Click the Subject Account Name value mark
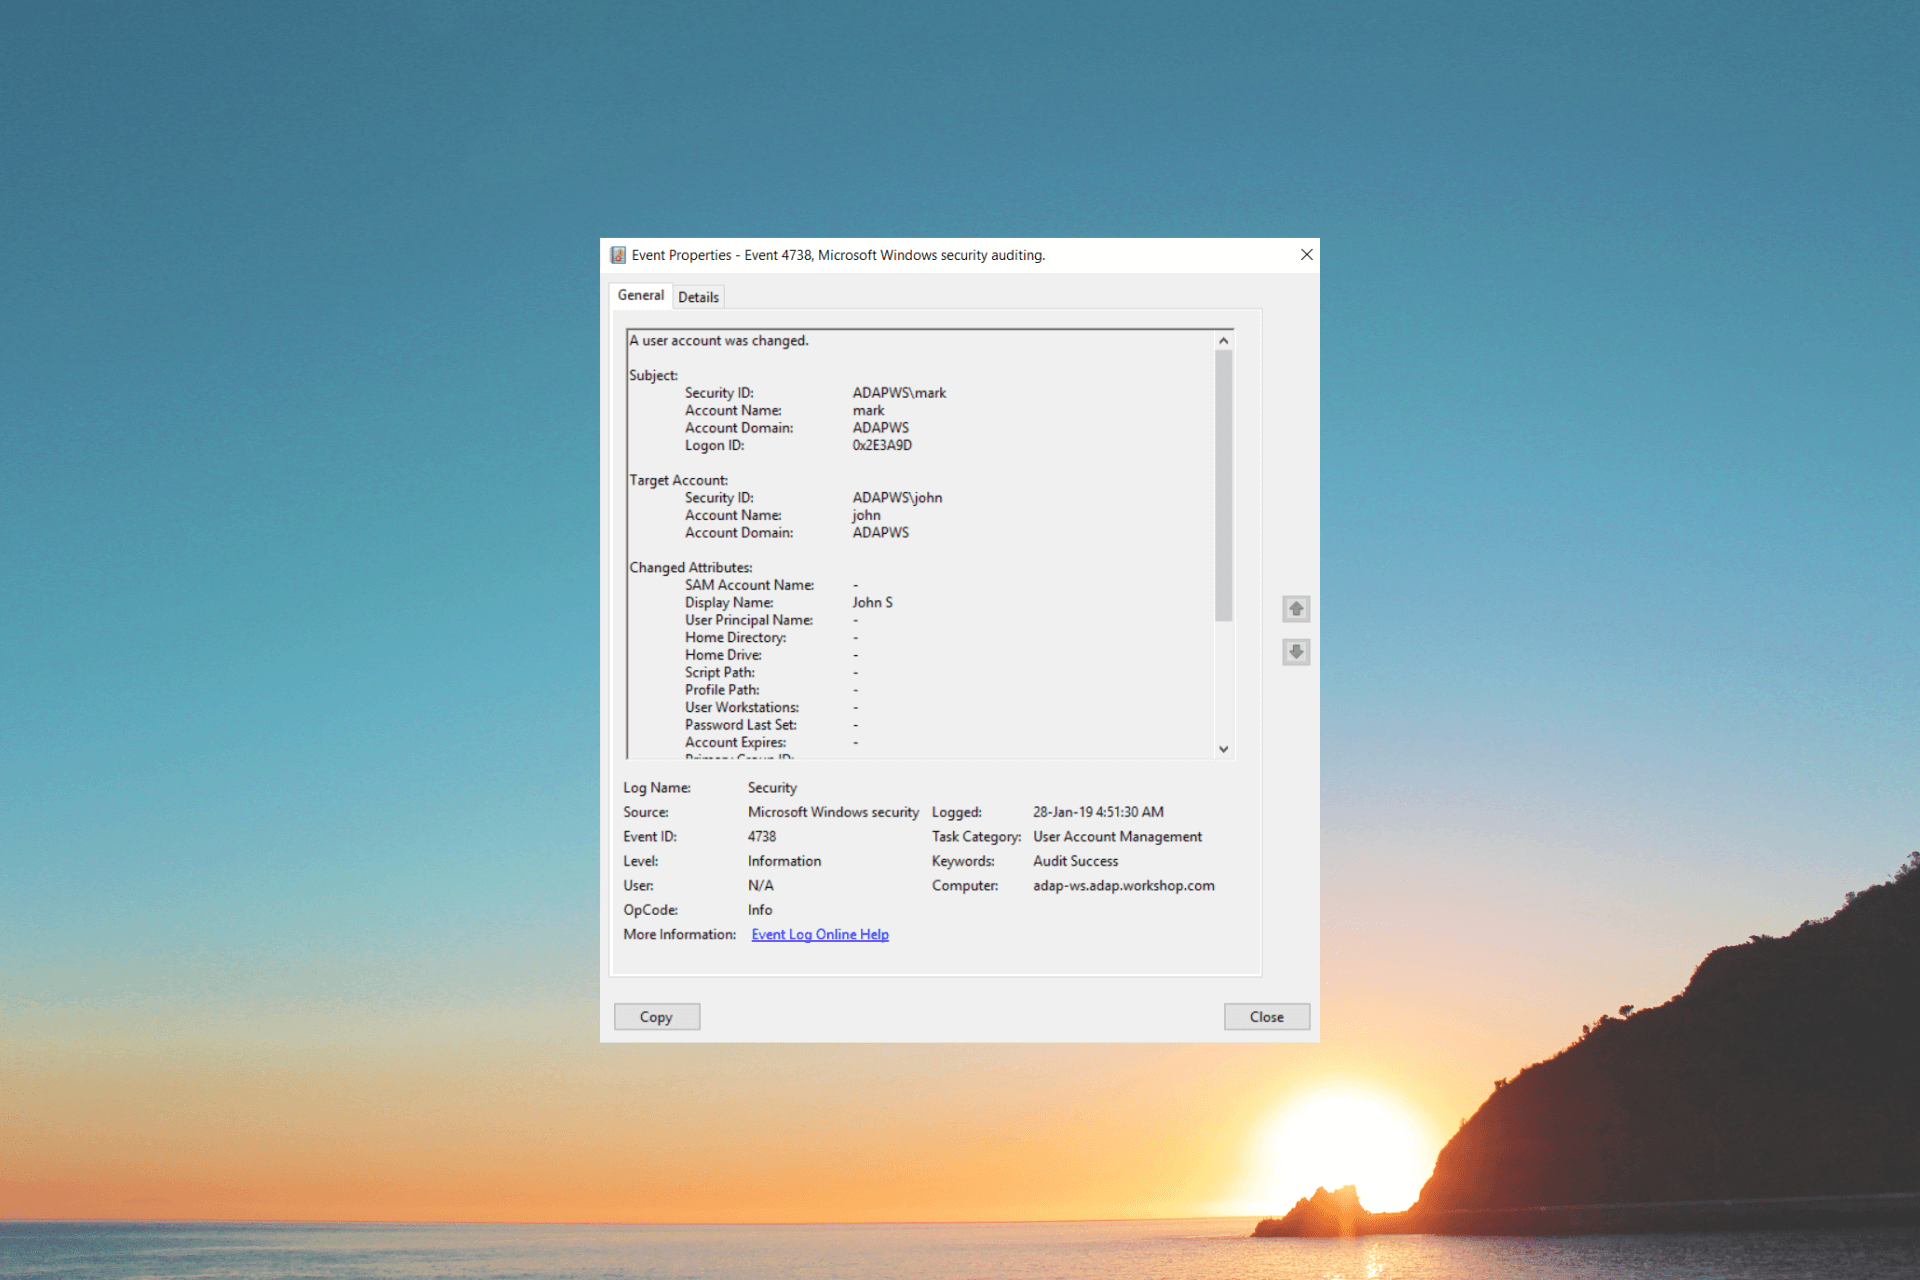The image size is (1920, 1280). [868, 411]
